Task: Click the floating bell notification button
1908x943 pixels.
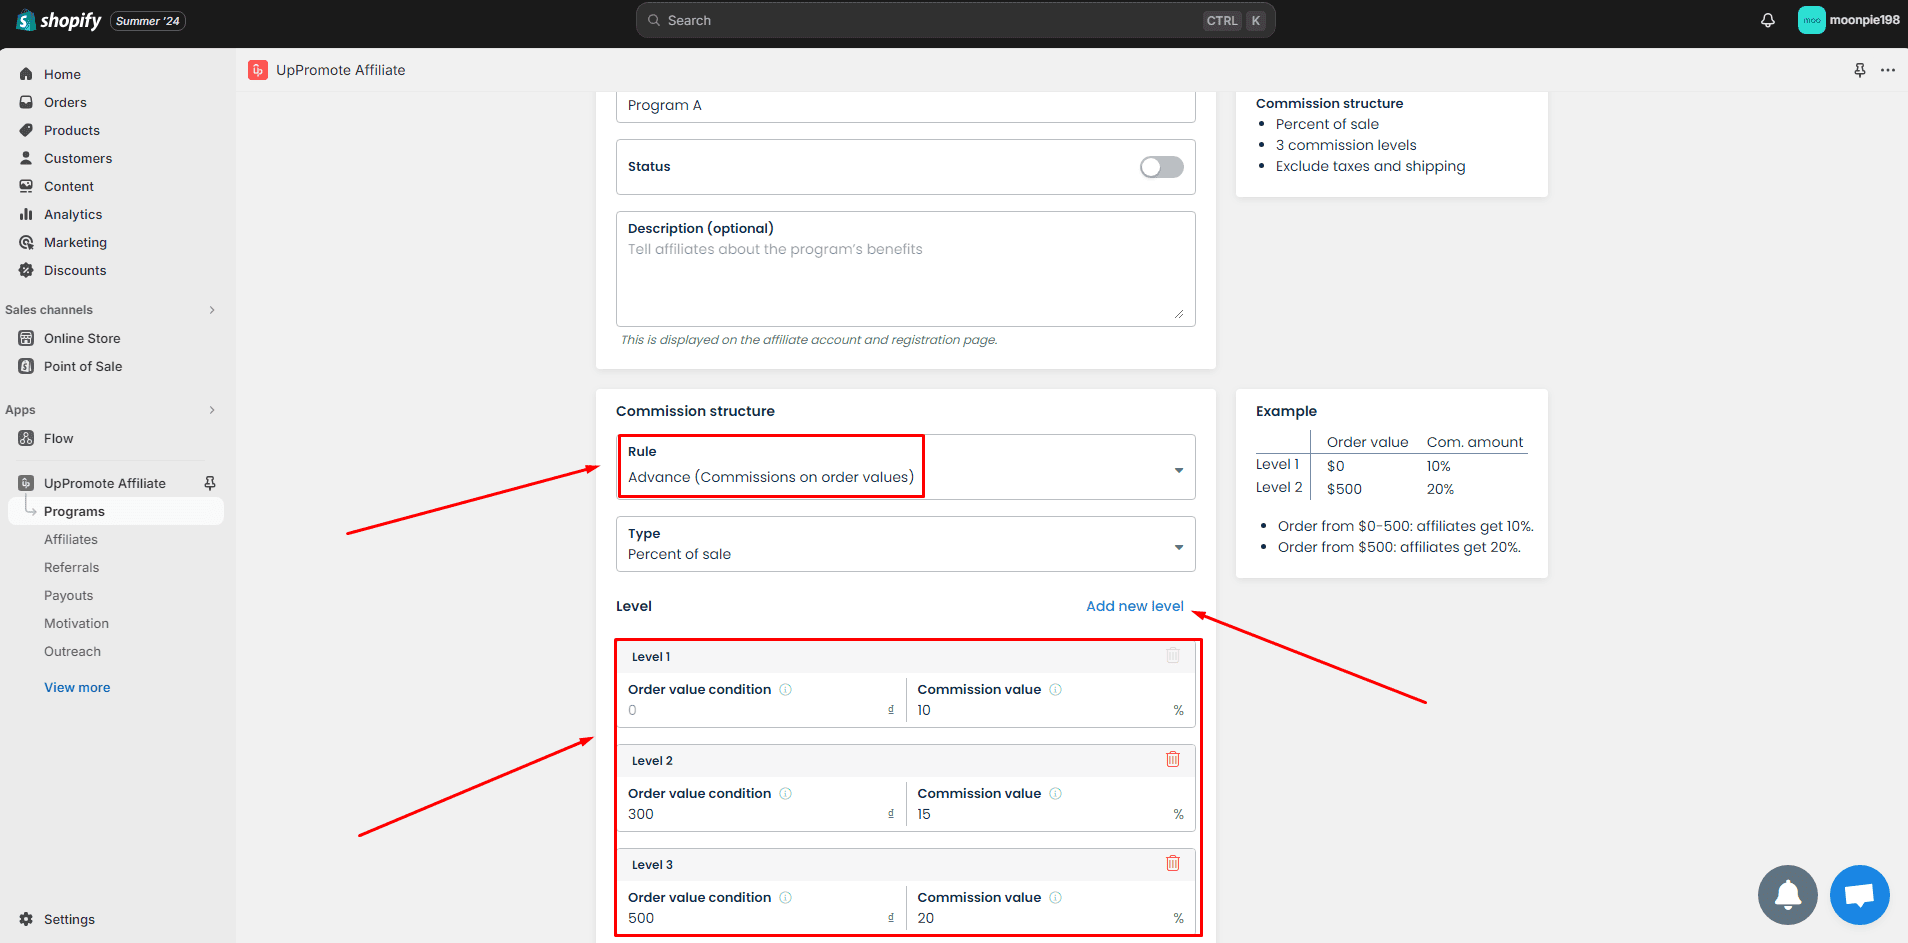Action: [1788, 895]
